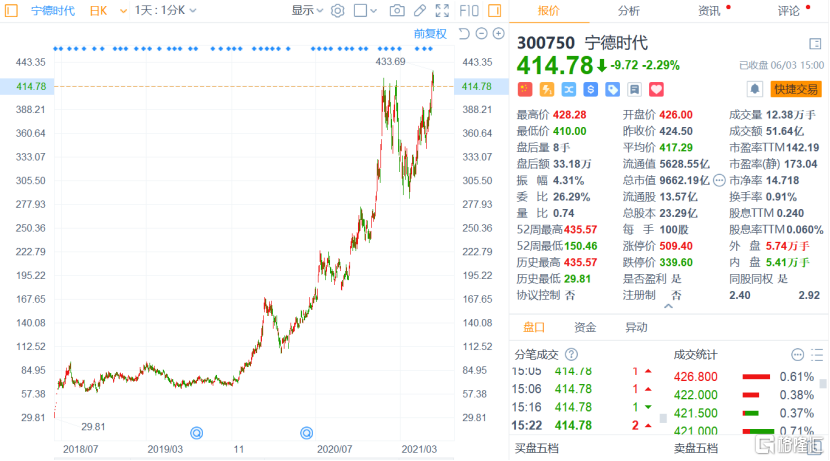The image size is (830, 461).
Task: Open the quote detail layout icon
Action: click(815, 43)
